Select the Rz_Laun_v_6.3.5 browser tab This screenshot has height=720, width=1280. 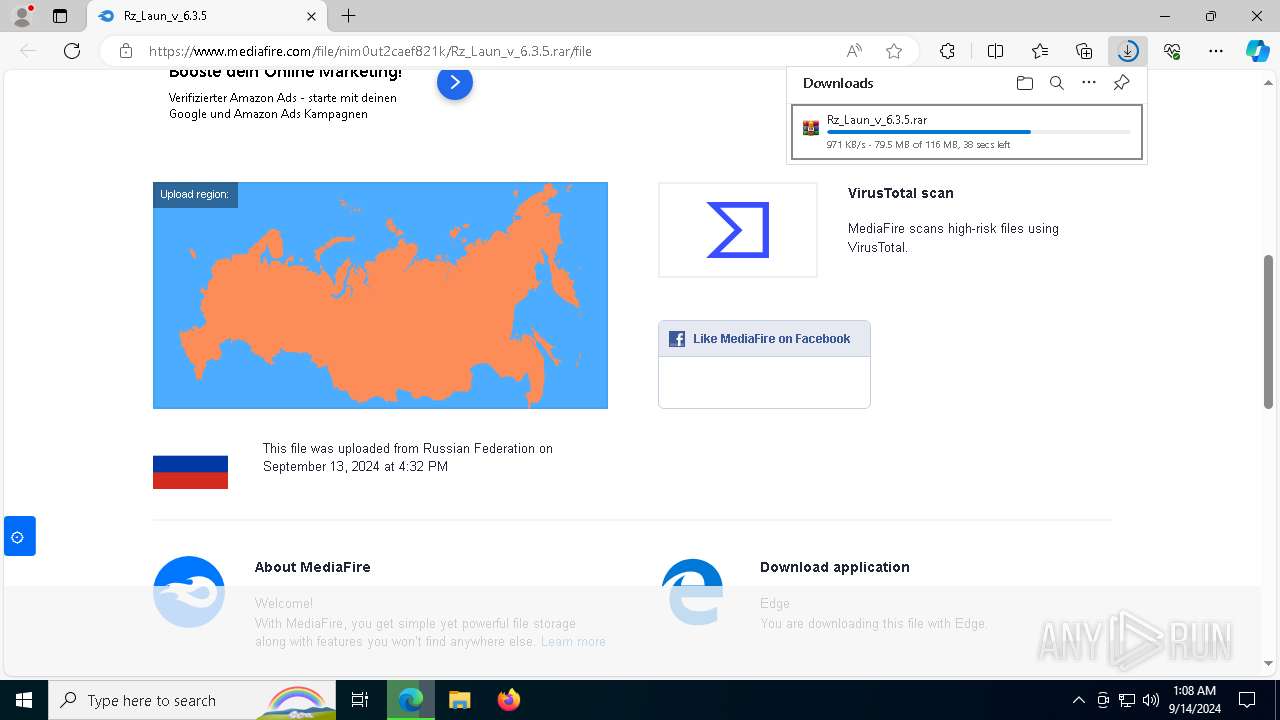[205, 16]
